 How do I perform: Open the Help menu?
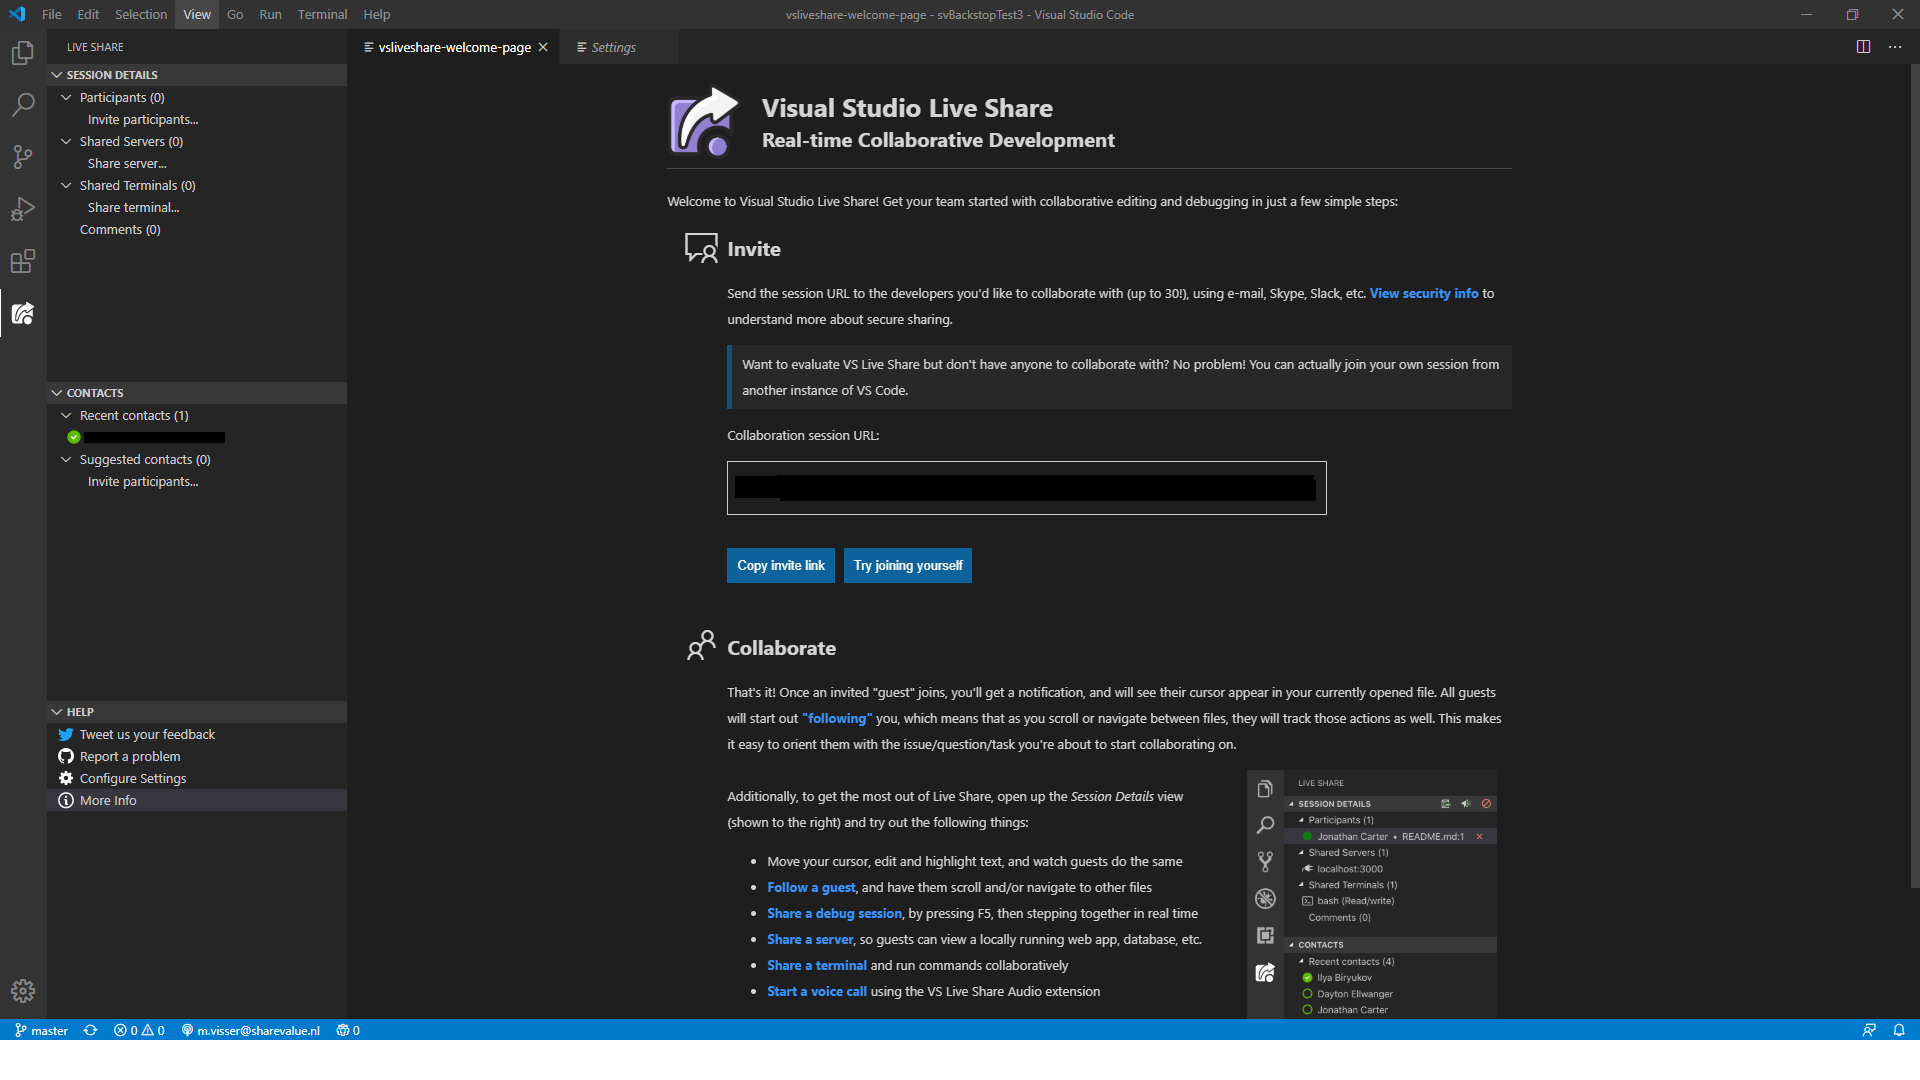click(x=376, y=14)
